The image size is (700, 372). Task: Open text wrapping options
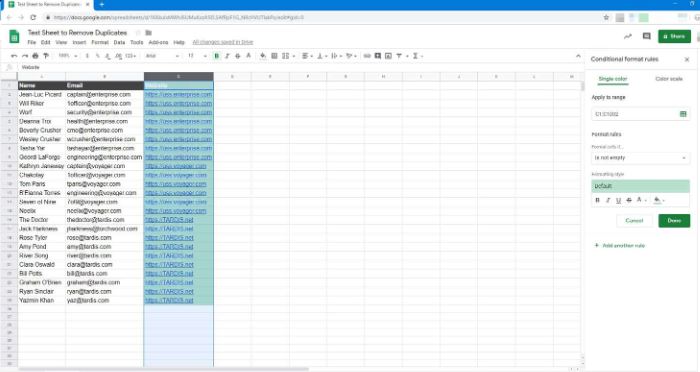point(336,56)
